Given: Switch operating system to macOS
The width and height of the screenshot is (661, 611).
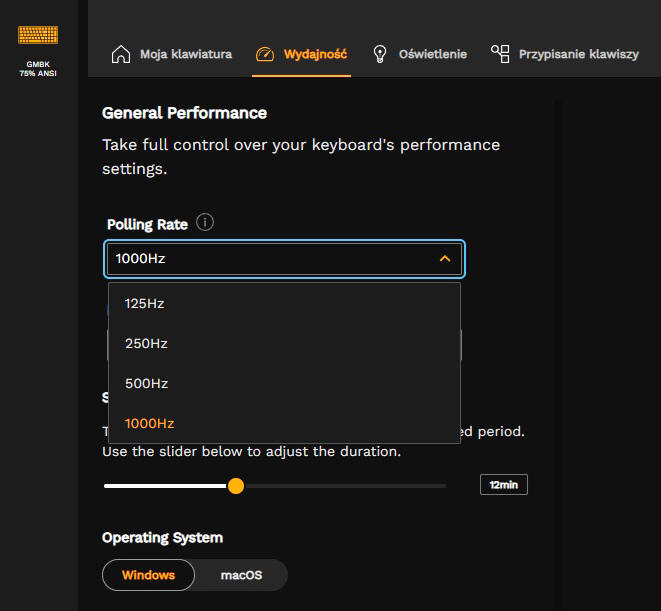Looking at the screenshot, I should pyautogui.click(x=241, y=575).
